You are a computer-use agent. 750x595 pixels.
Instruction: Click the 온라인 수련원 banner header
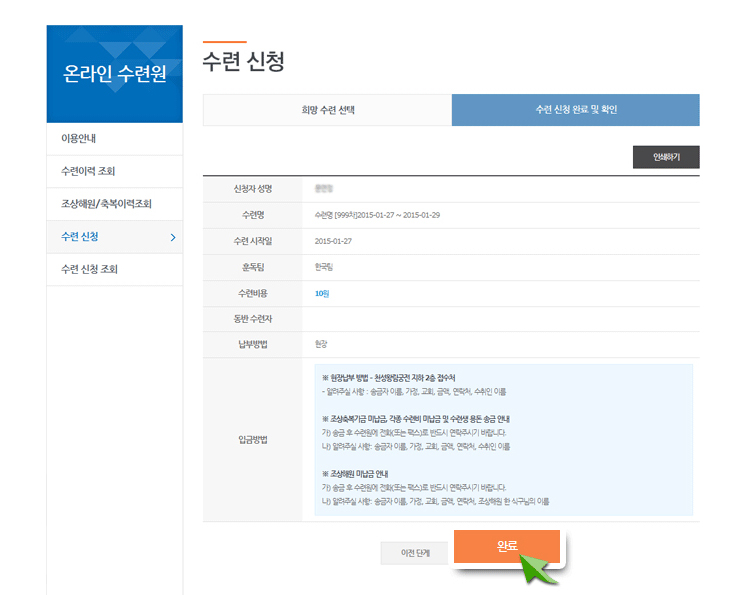pyautogui.click(x=115, y=74)
